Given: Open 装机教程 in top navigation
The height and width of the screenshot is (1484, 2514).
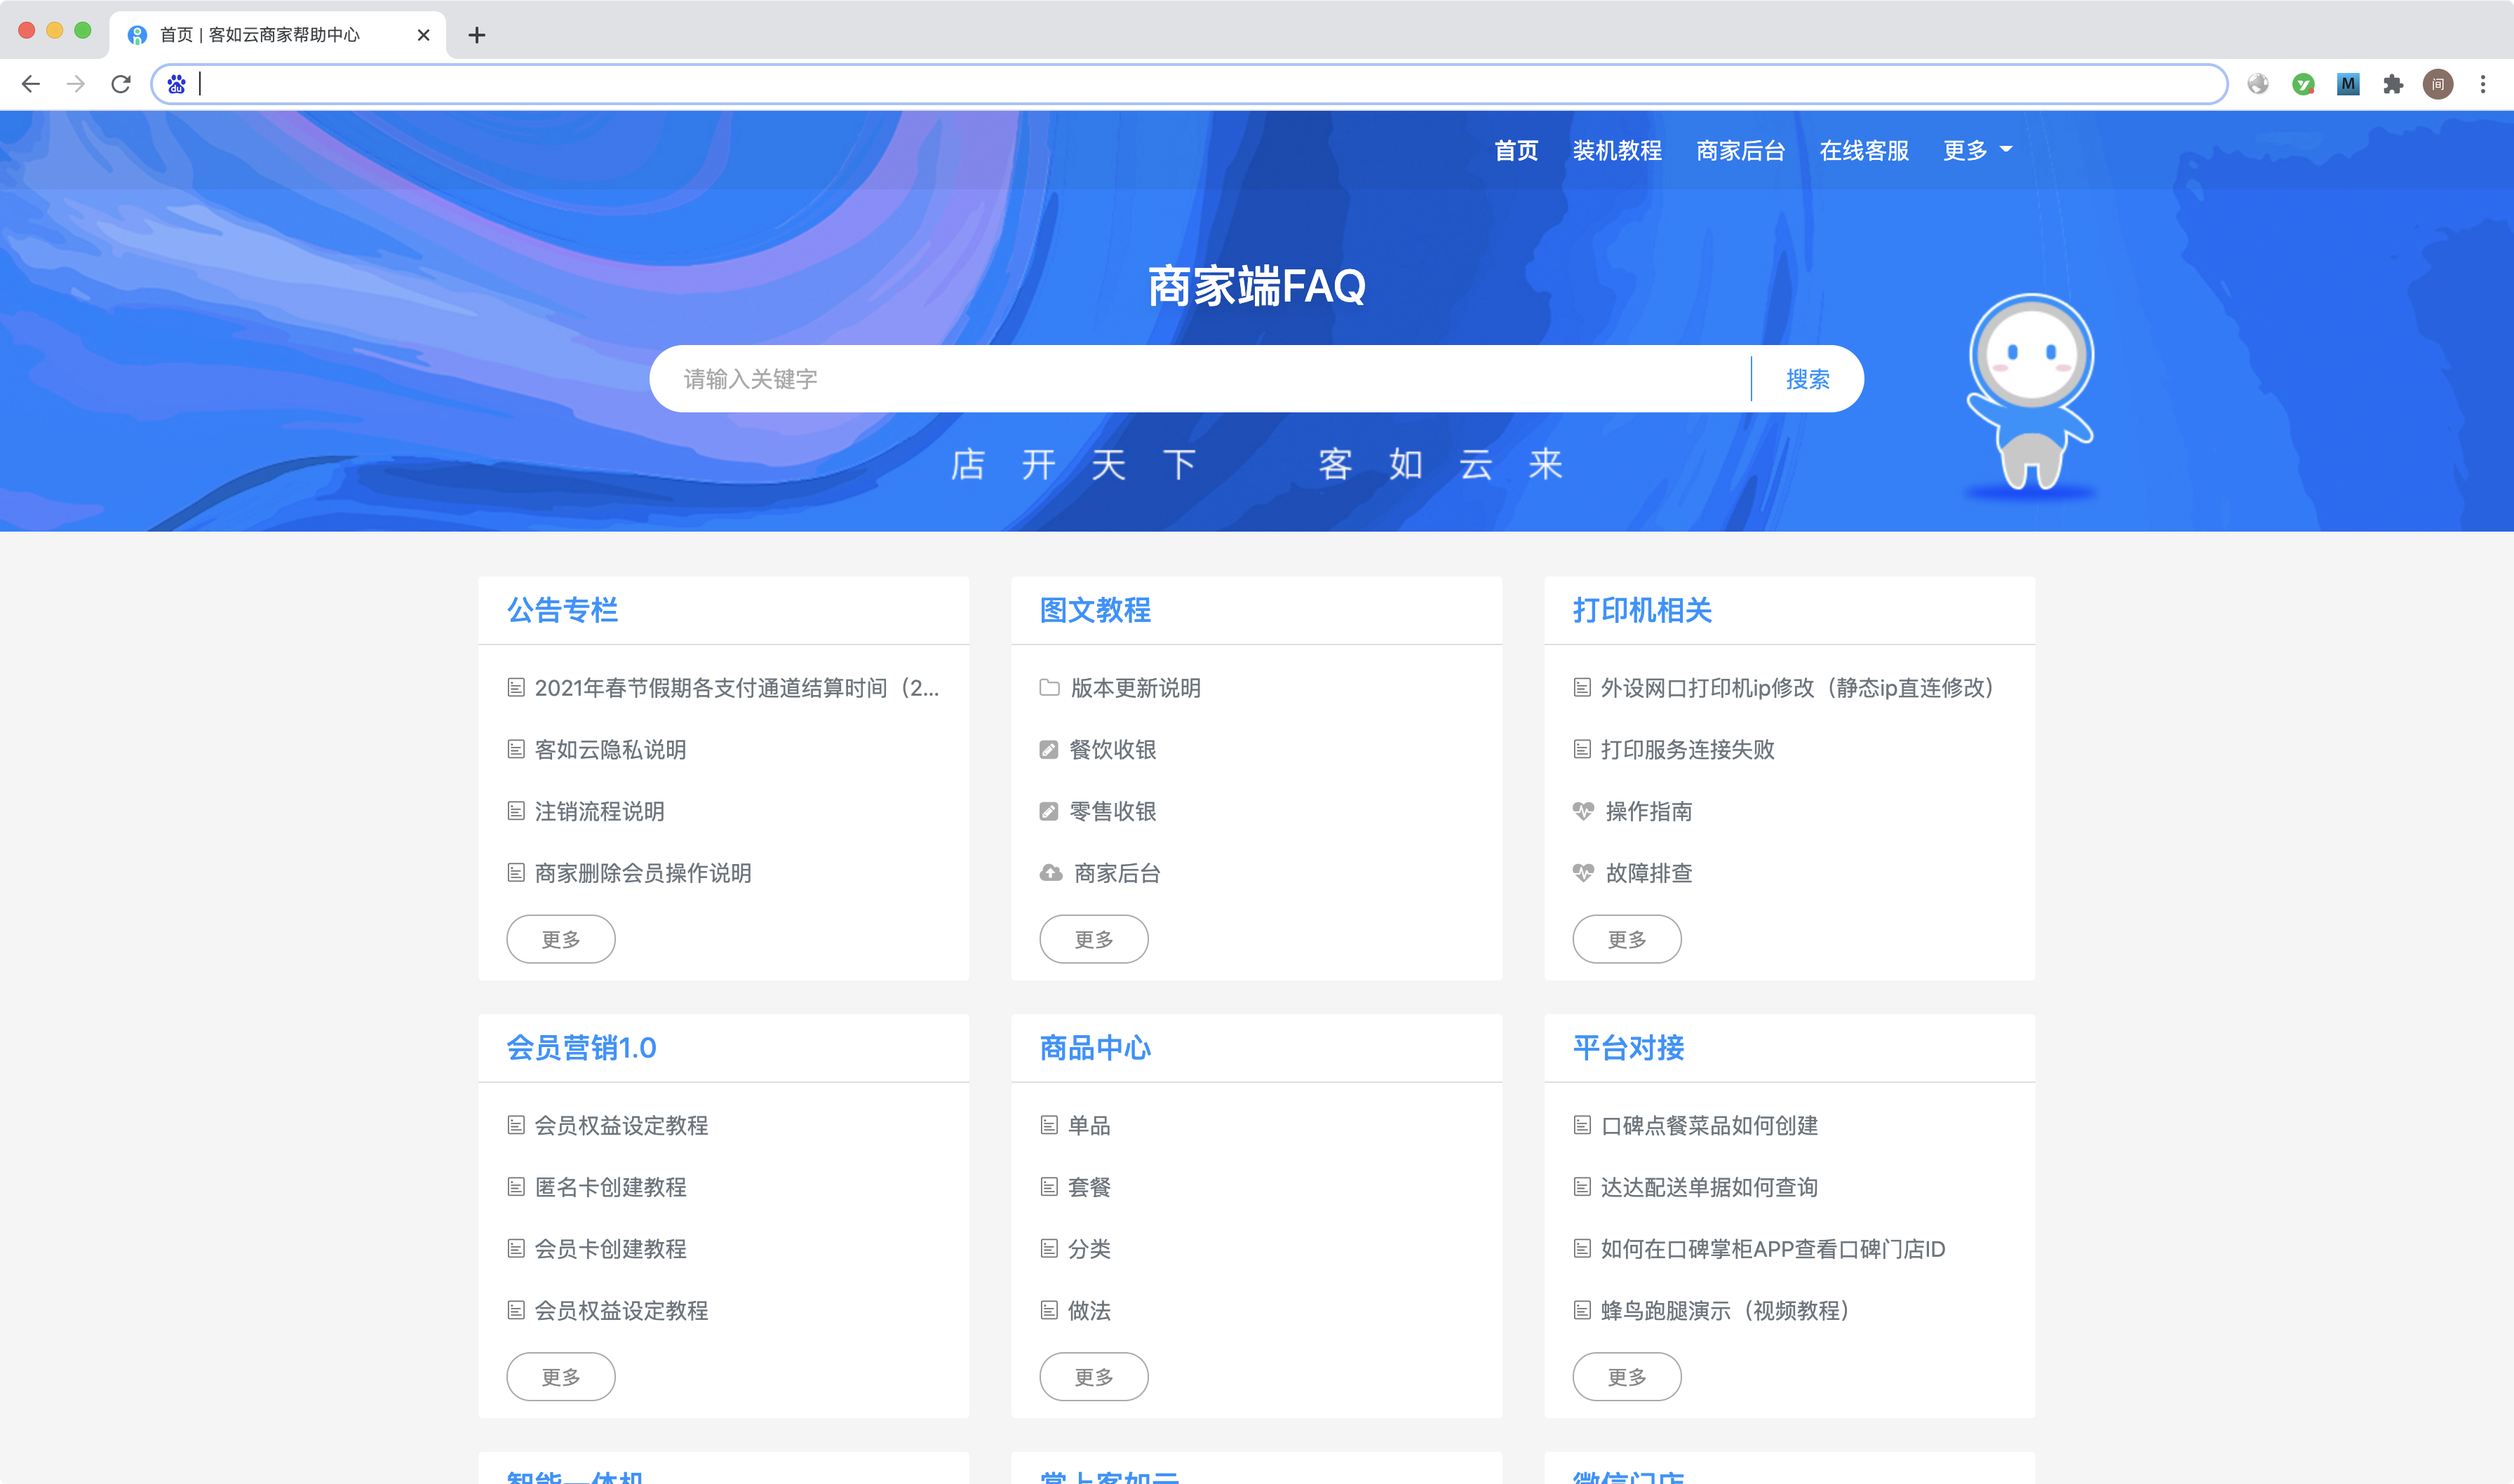Looking at the screenshot, I should pos(1617,151).
